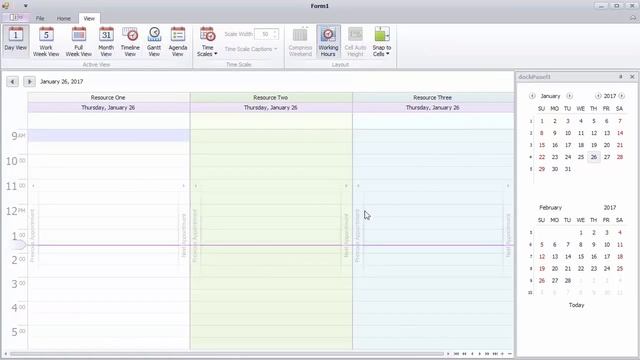This screenshot has width=640, height=360.
Task: Increase visible resources with plus icon
Action: [x=502, y=354]
